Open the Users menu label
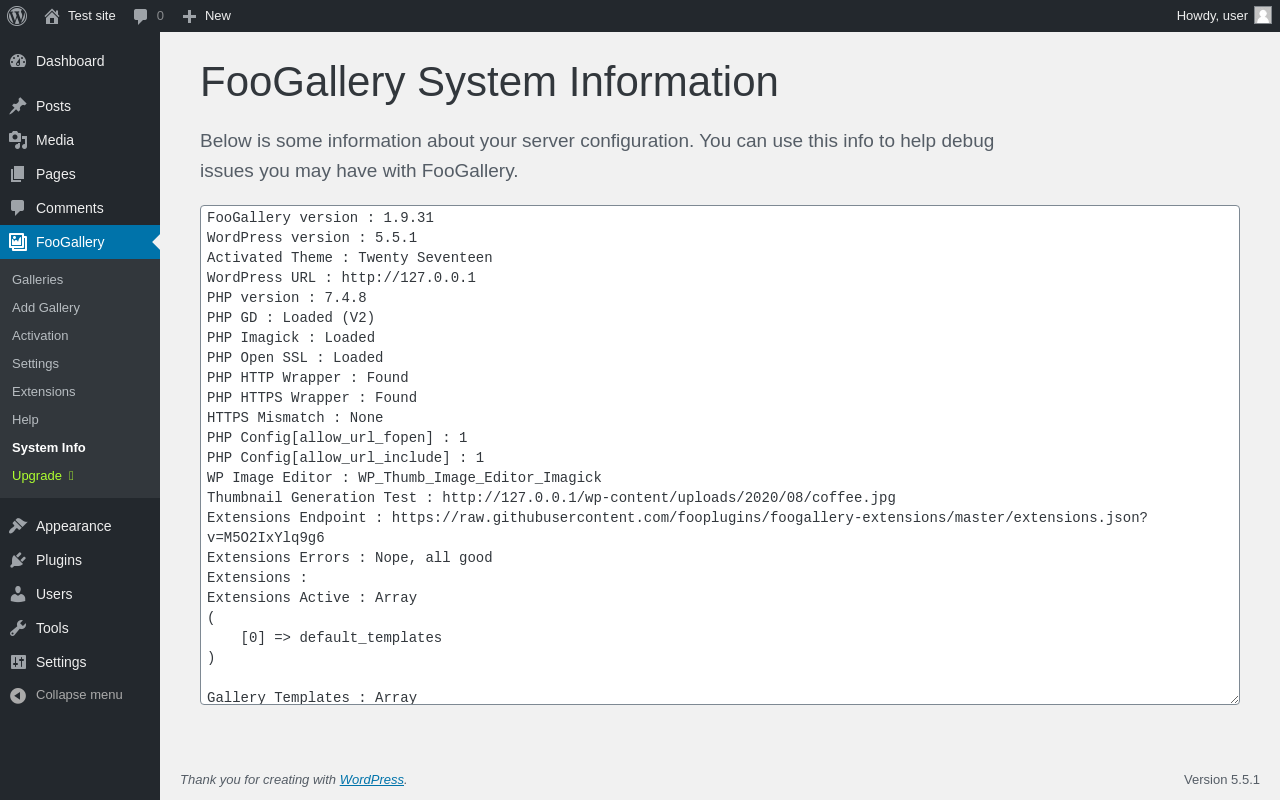 coord(54,594)
